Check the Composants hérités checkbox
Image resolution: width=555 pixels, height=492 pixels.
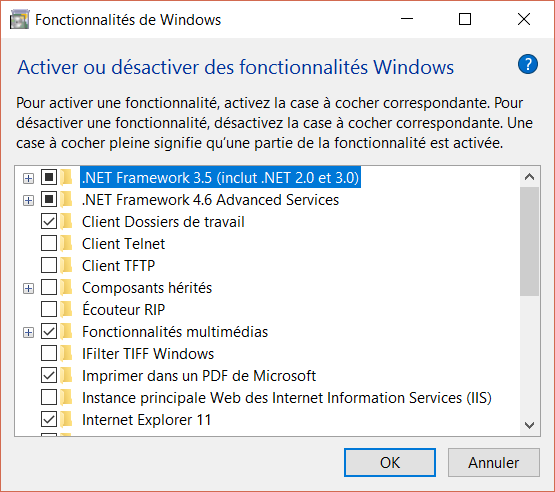click(x=49, y=287)
